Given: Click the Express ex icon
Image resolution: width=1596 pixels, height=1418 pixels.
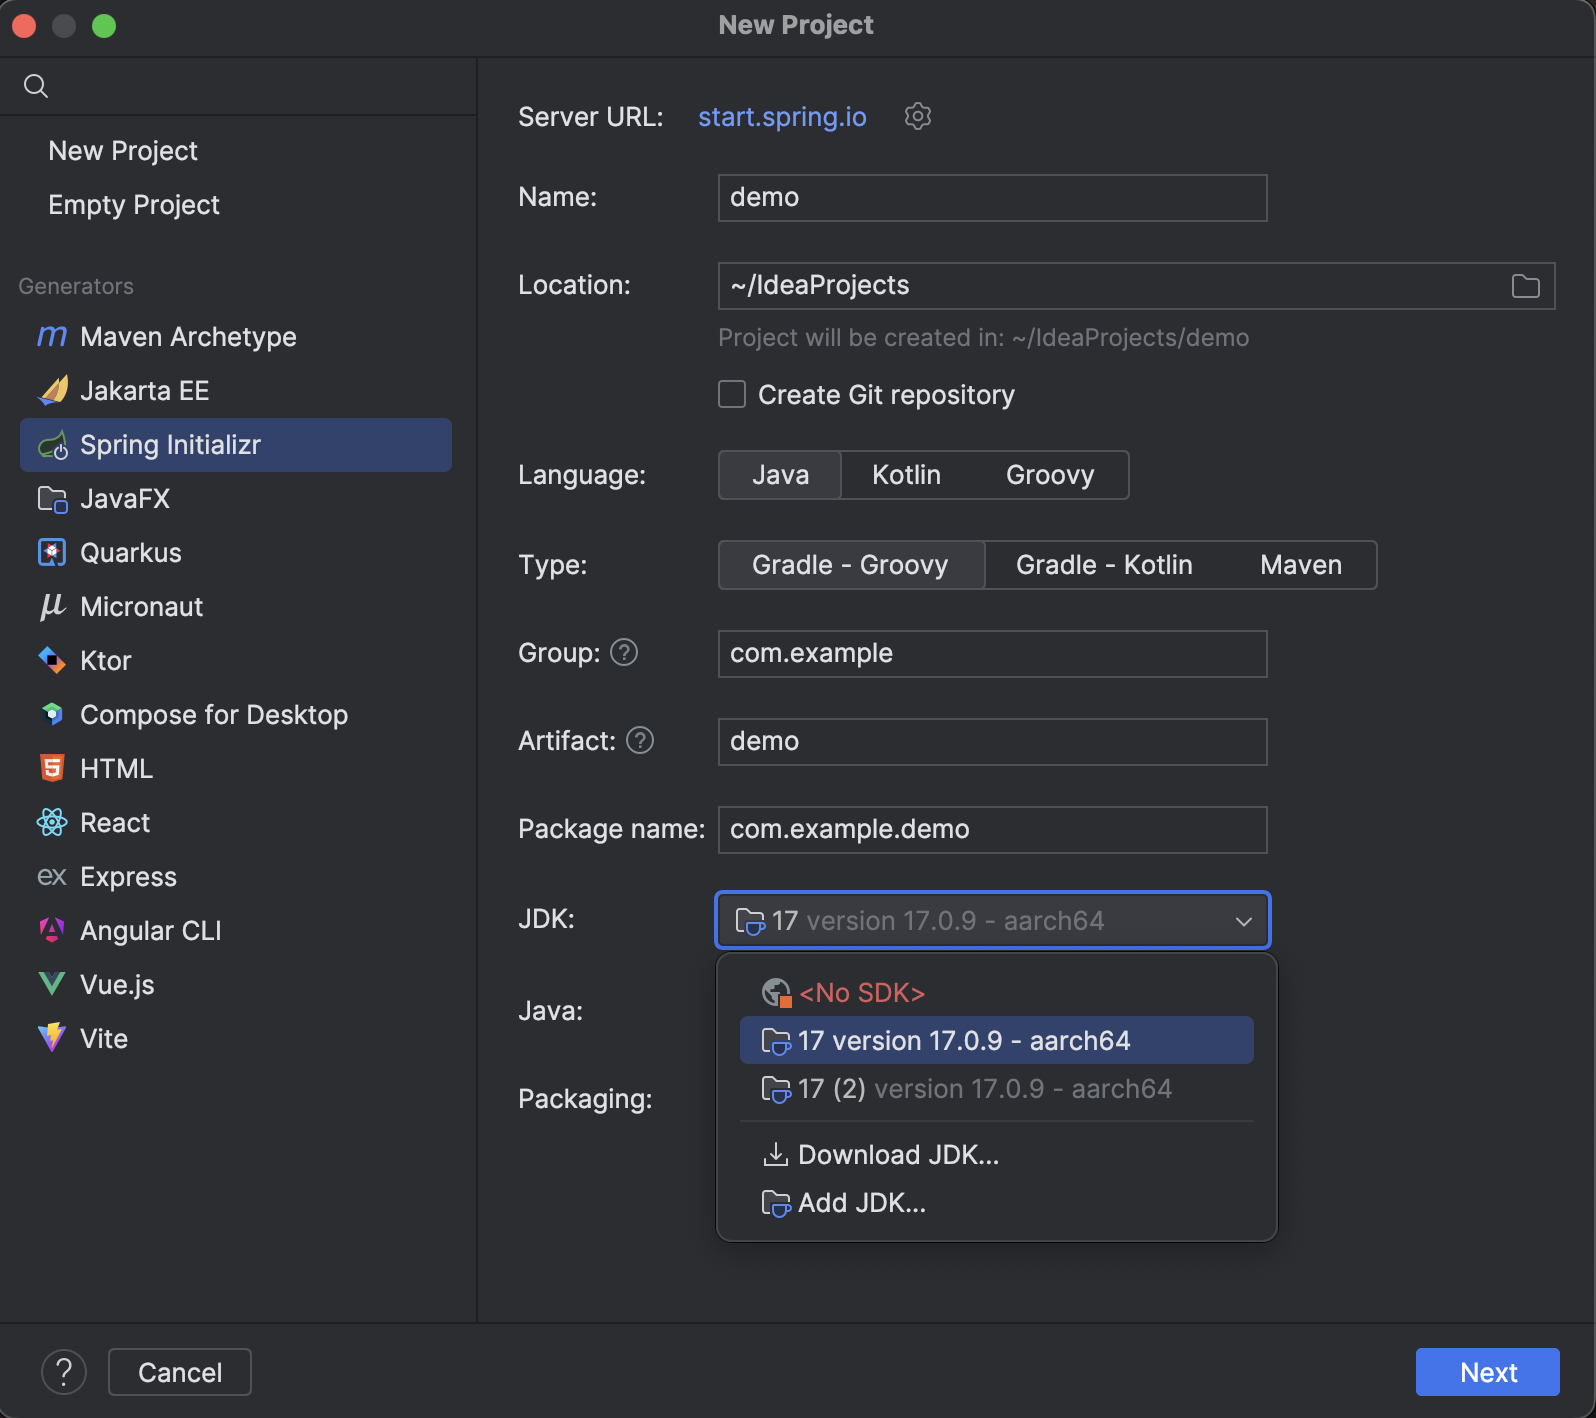Looking at the screenshot, I should [x=52, y=877].
